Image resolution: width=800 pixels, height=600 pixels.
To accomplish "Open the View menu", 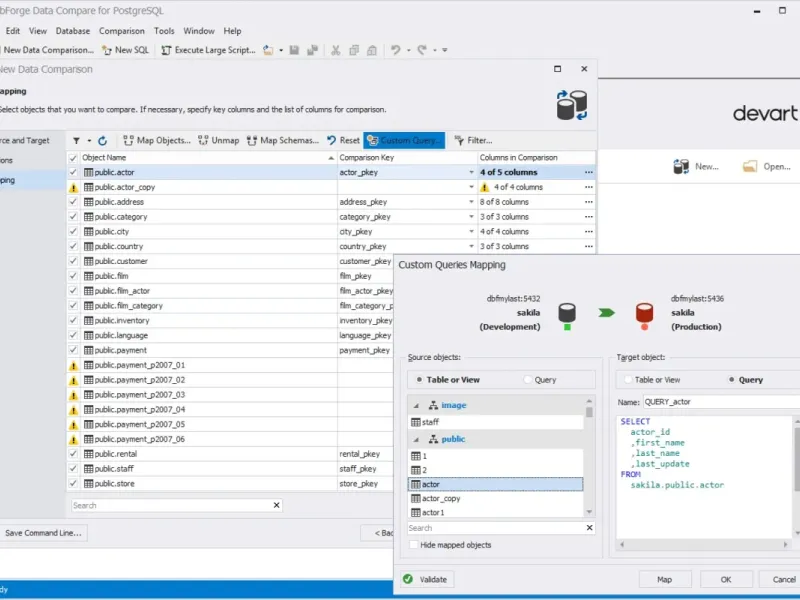I will 38,31.
